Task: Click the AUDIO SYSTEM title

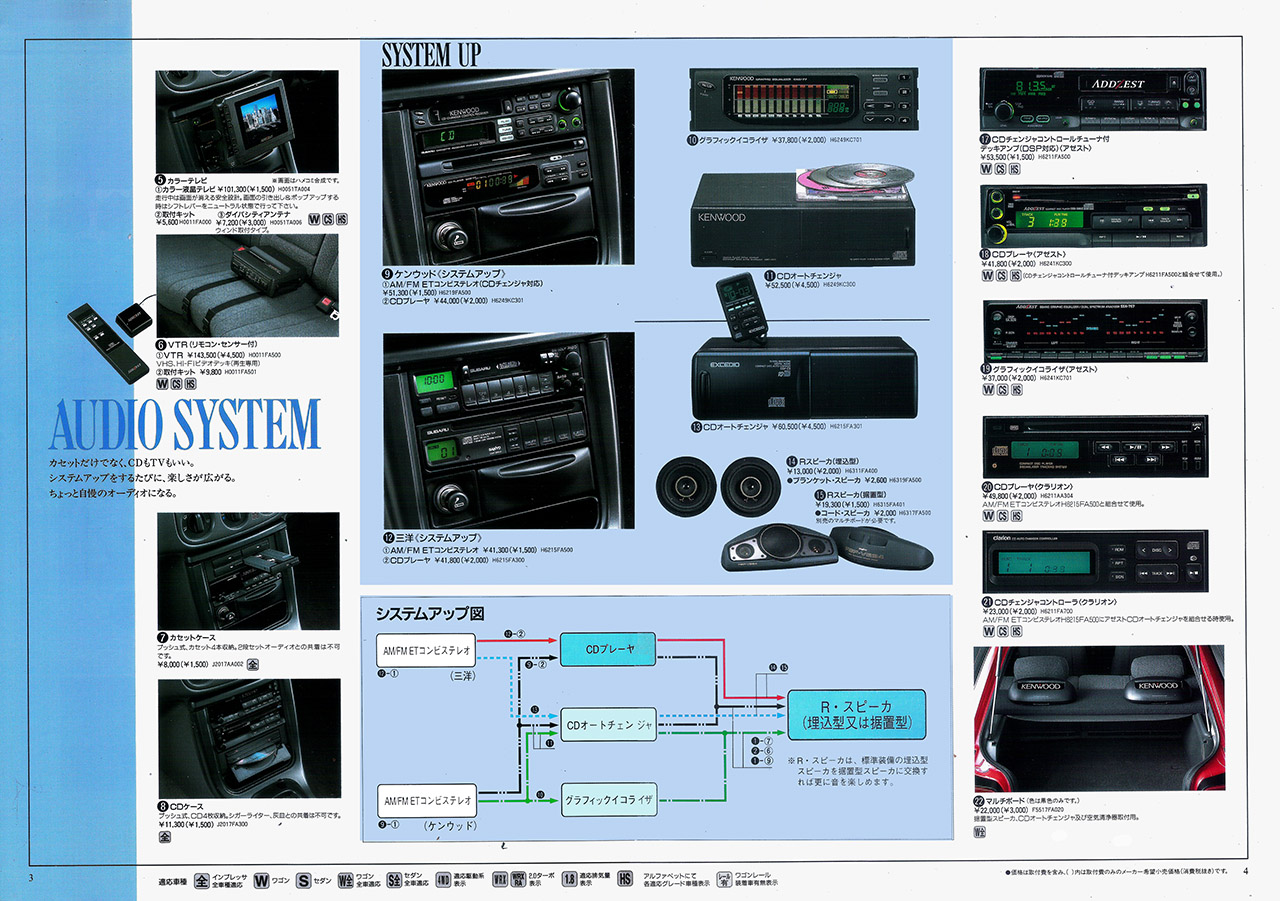Action: point(186,424)
